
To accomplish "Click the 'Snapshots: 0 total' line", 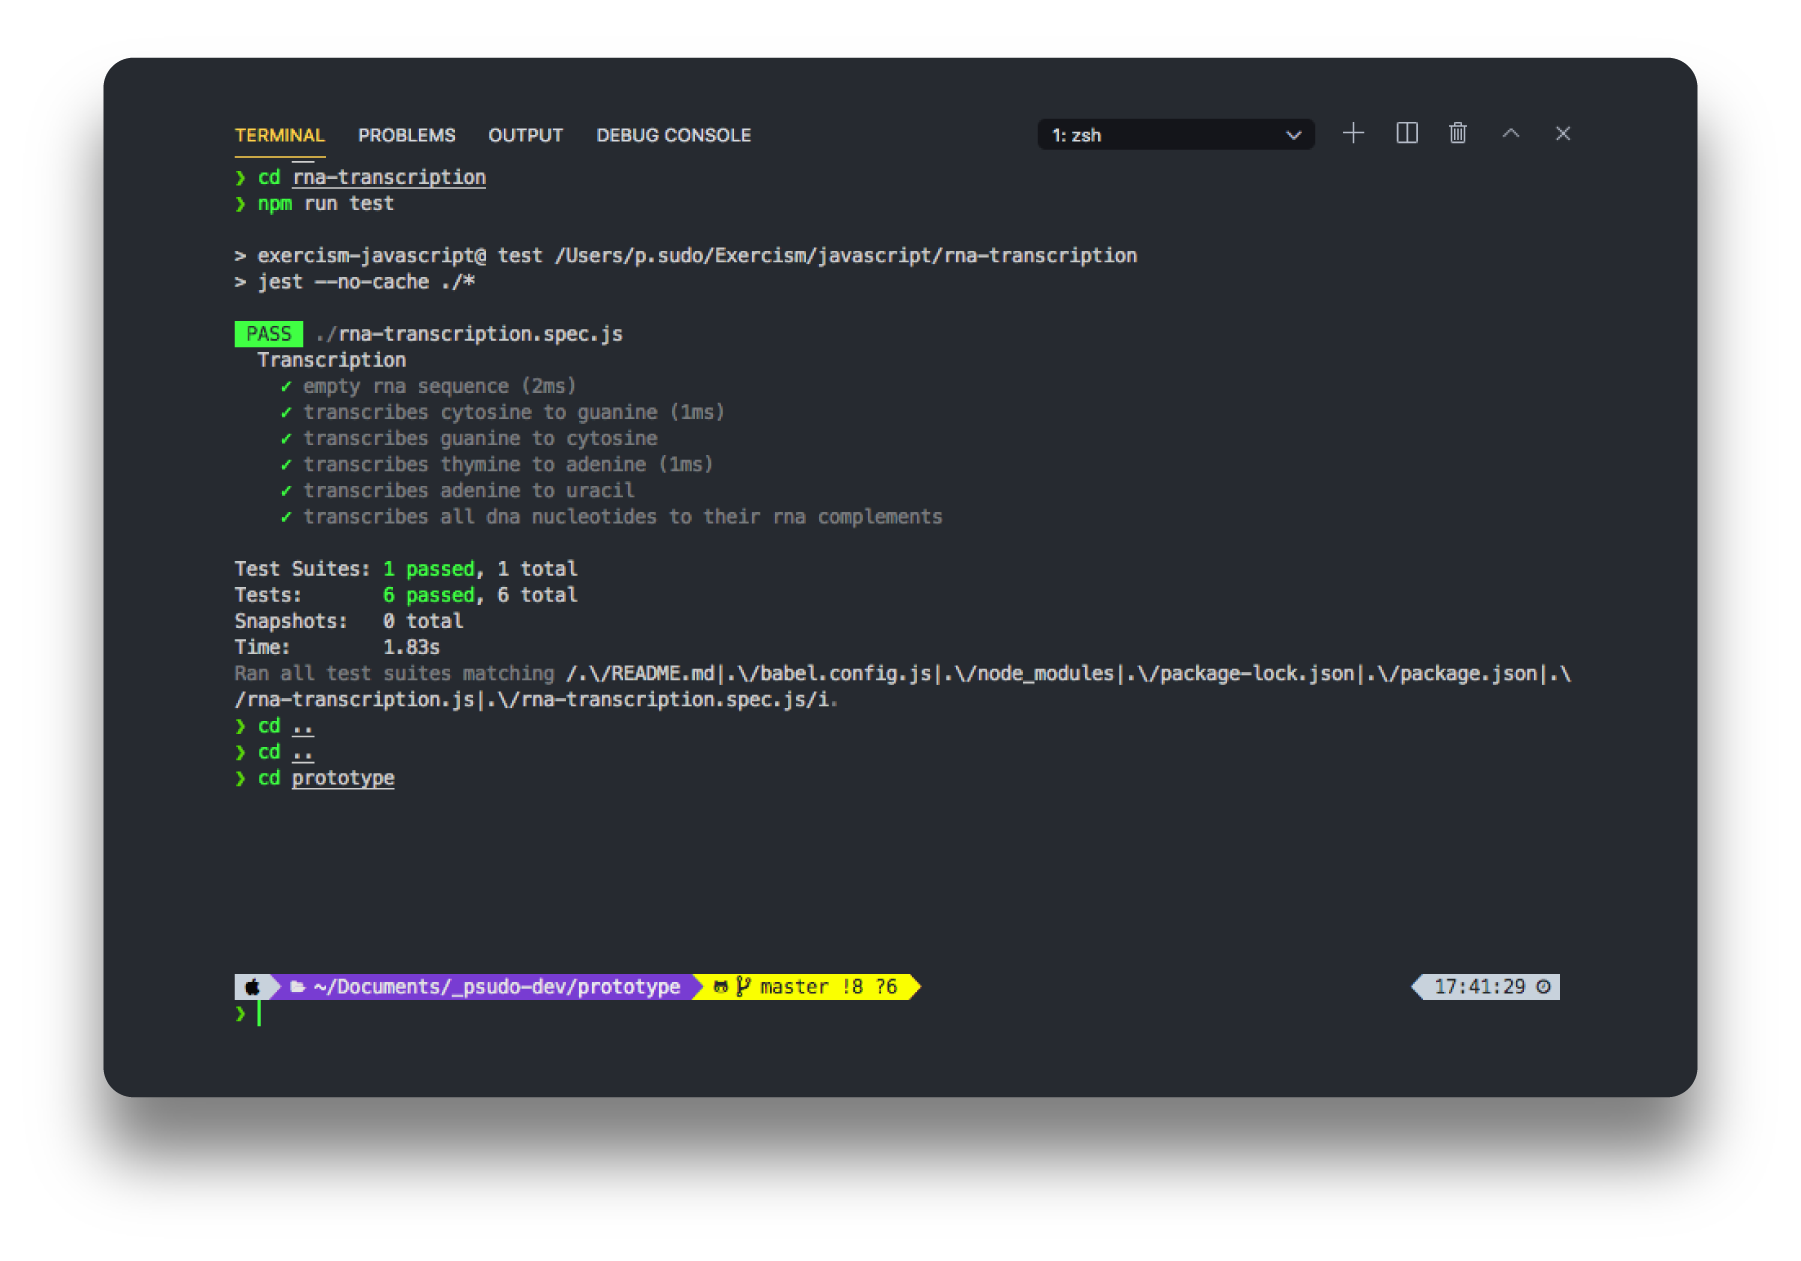I will tap(349, 621).
